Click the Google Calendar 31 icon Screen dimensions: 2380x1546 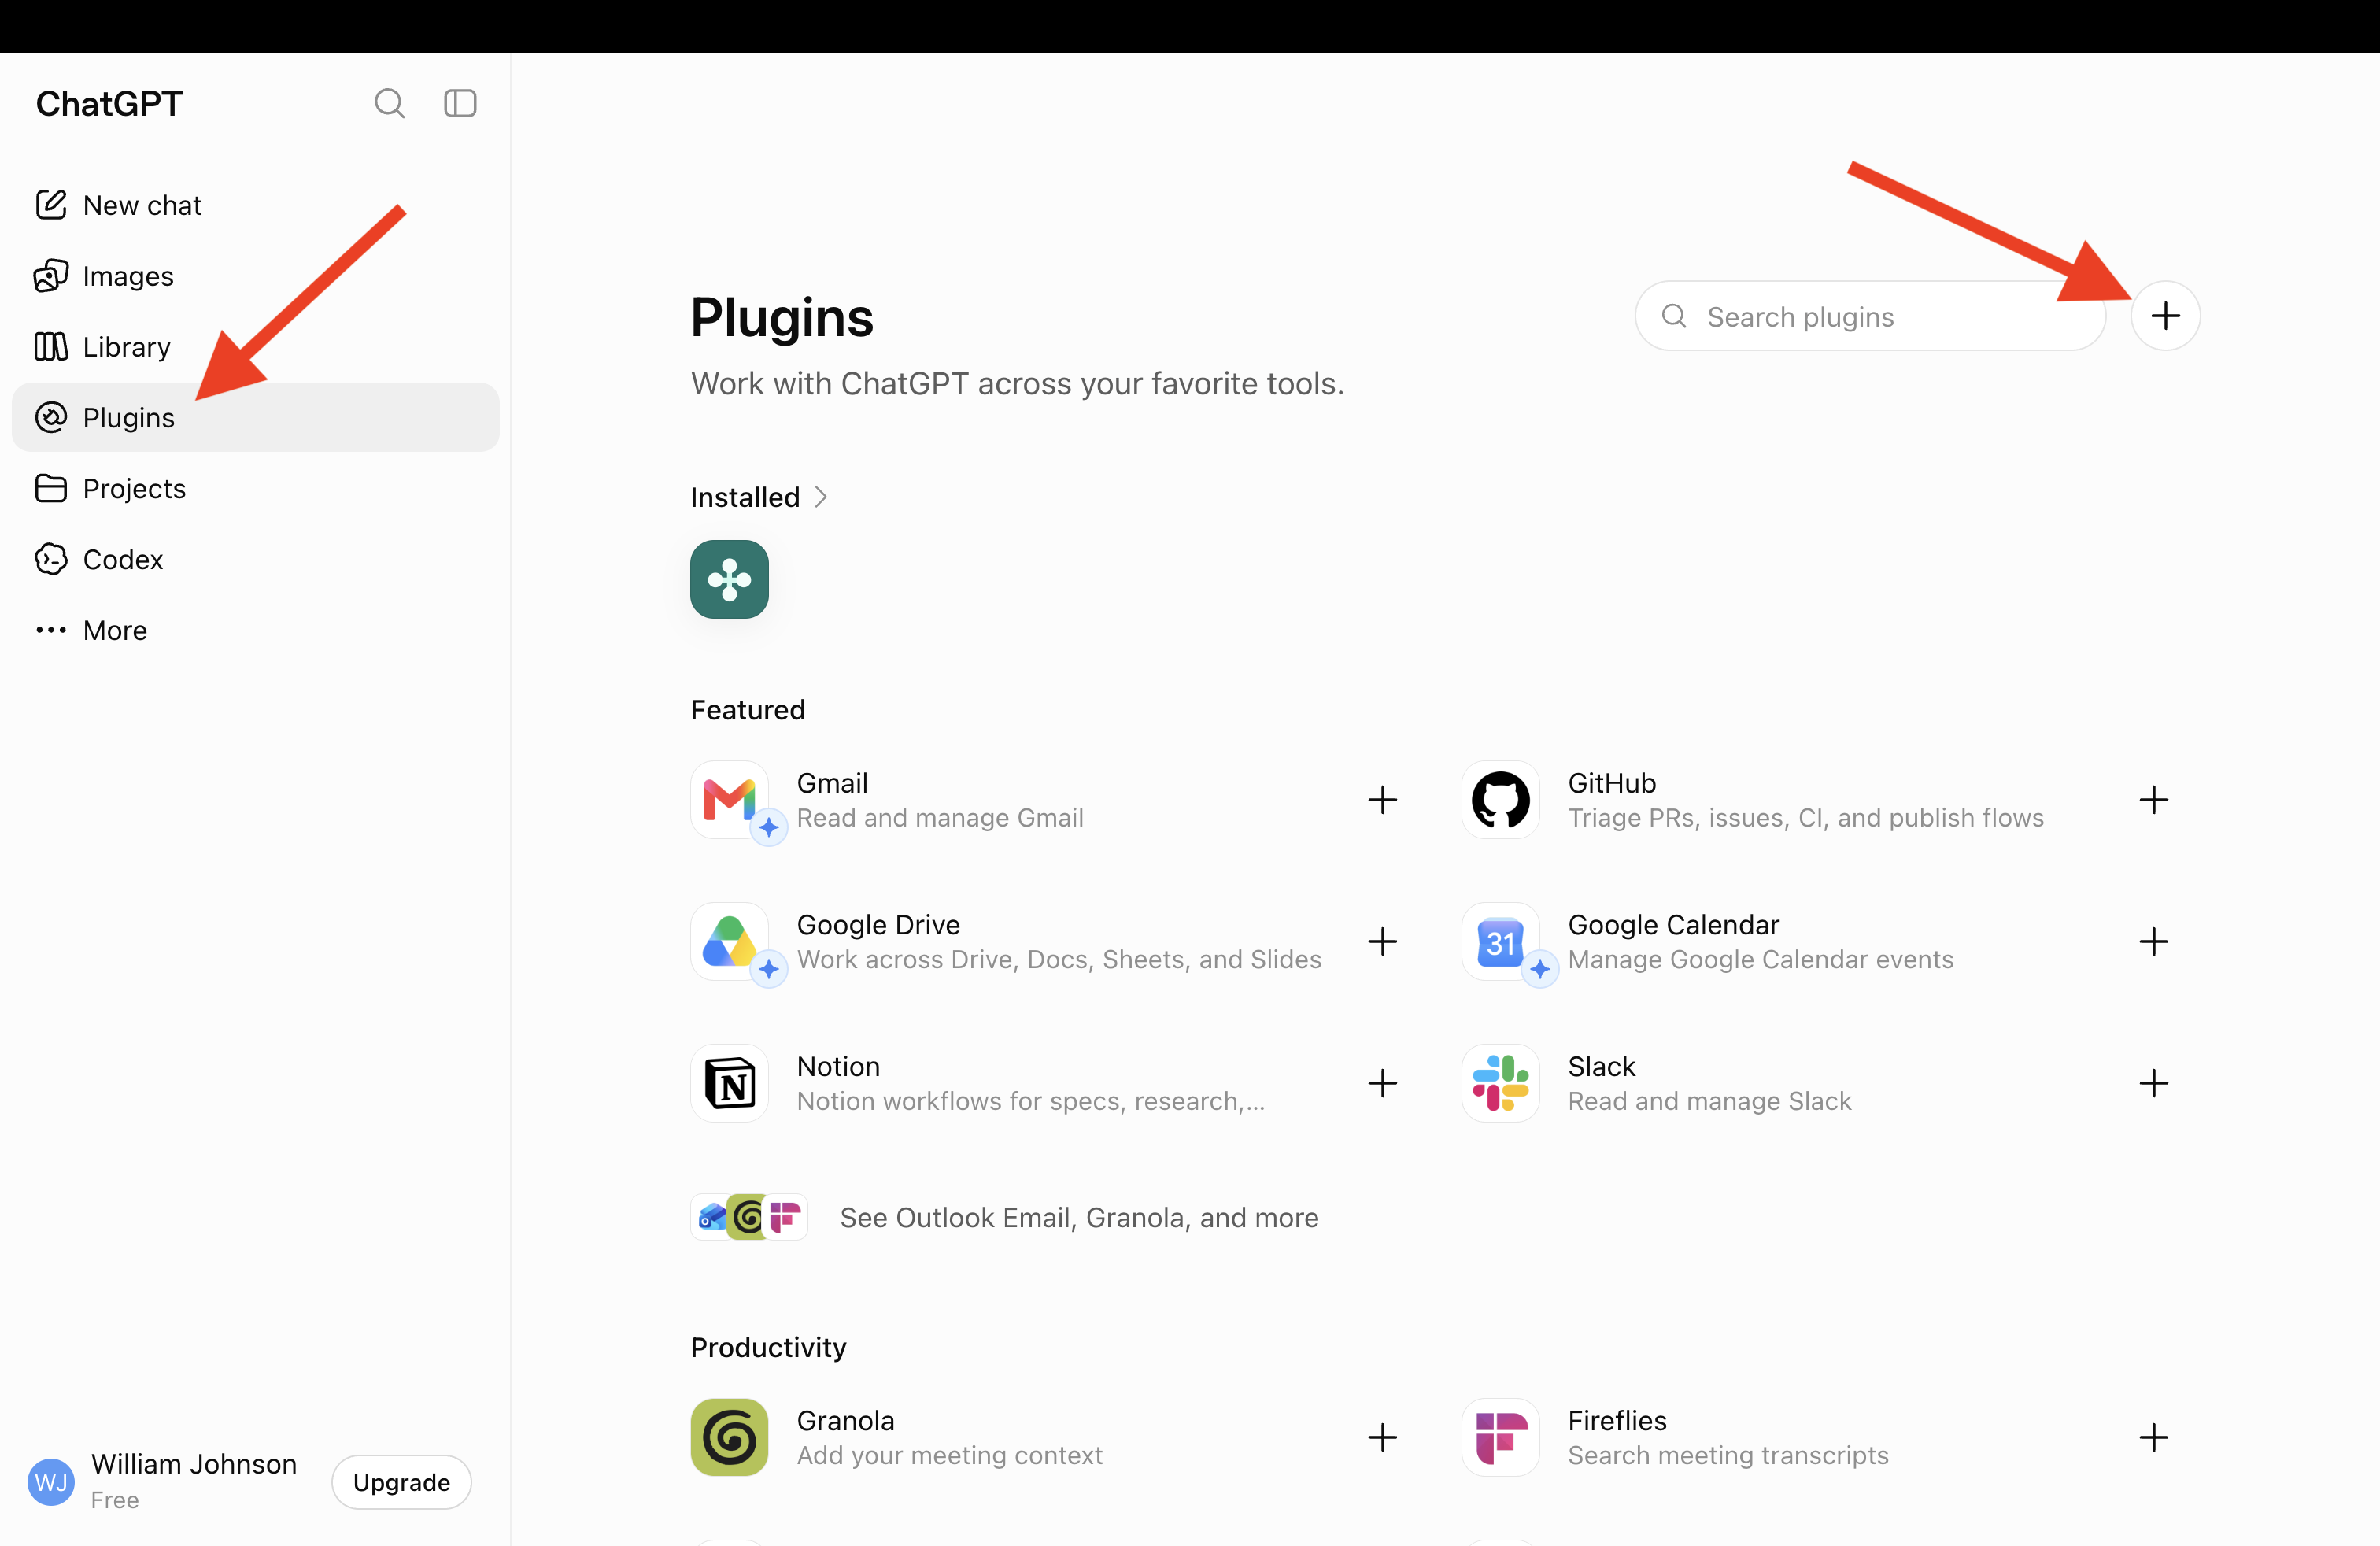[1500, 942]
